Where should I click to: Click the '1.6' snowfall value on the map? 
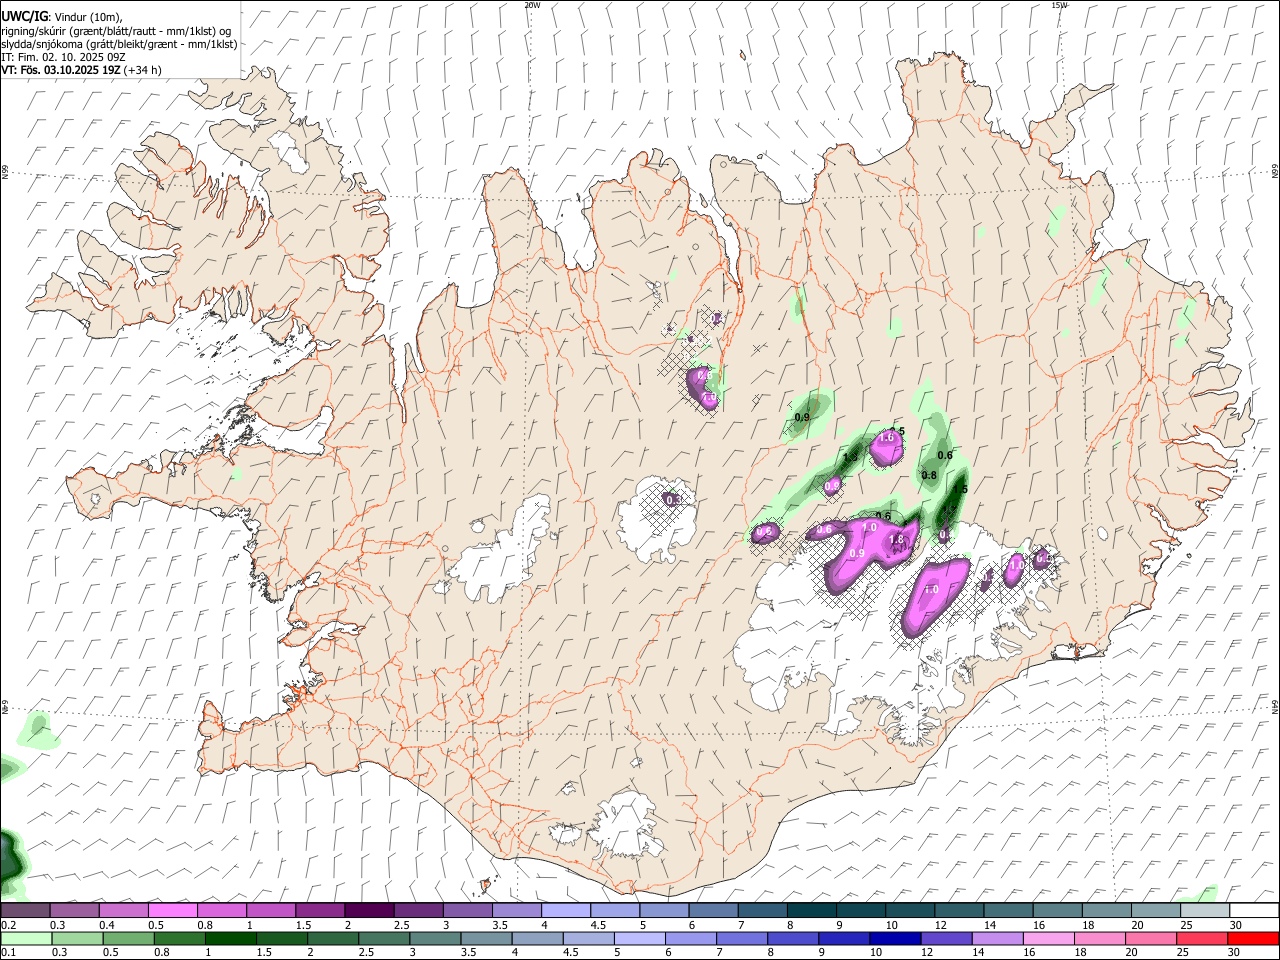point(886,438)
